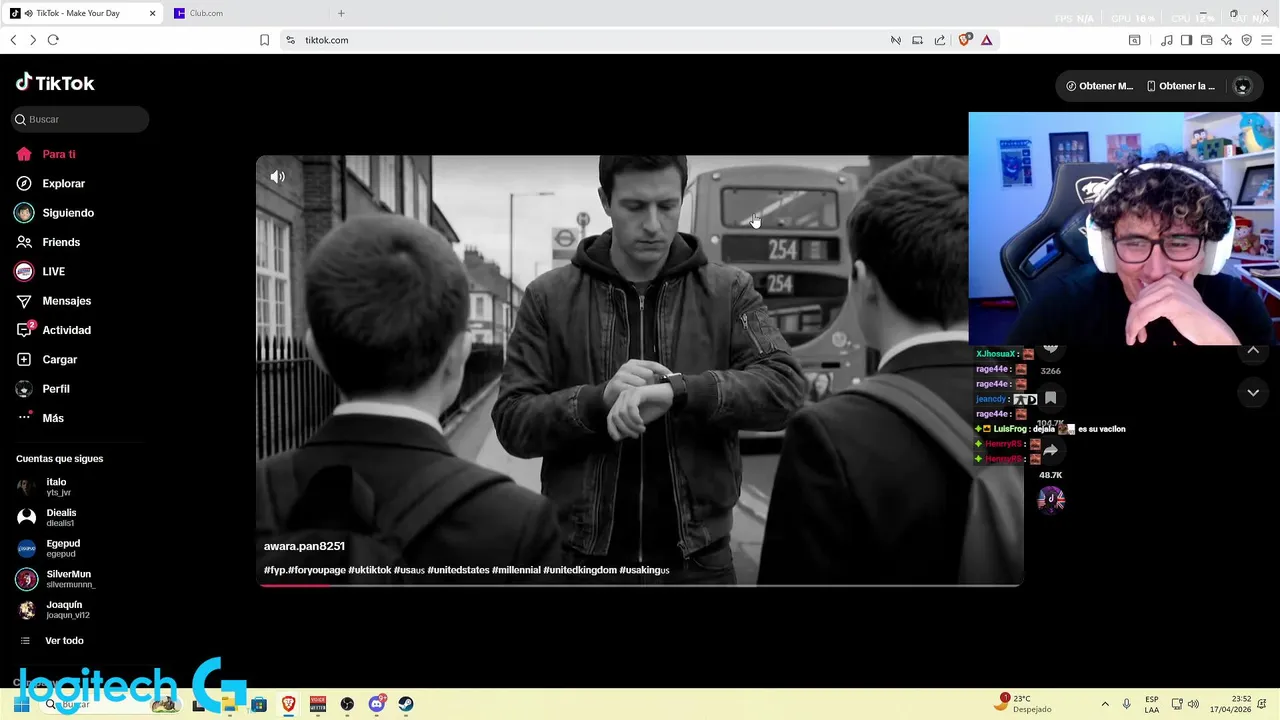1280x720 pixels.
Task: Go to the next video with down chevron
Action: coord(1253,393)
